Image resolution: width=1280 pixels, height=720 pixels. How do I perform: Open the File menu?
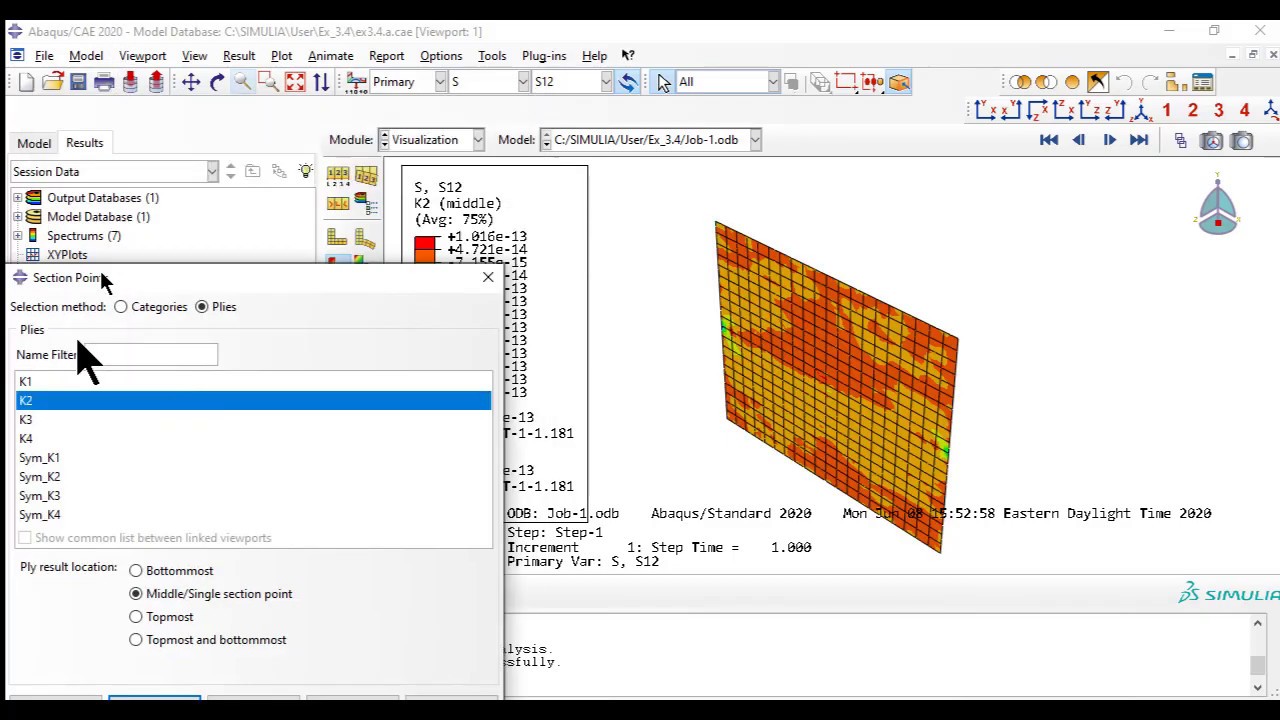[x=44, y=56]
